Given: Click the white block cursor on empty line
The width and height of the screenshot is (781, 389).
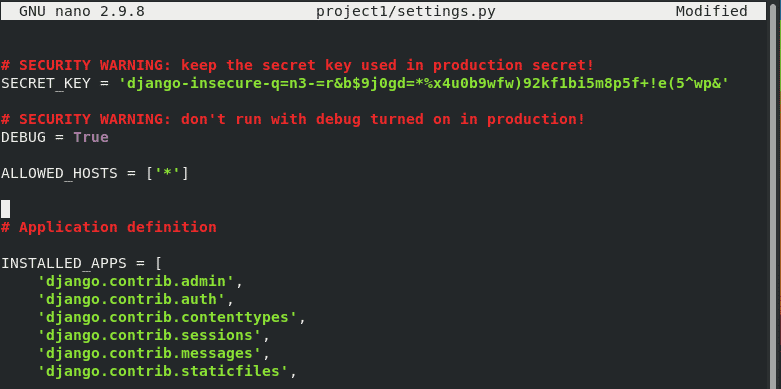Looking at the screenshot, I should pyautogui.click(x=5, y=209).
